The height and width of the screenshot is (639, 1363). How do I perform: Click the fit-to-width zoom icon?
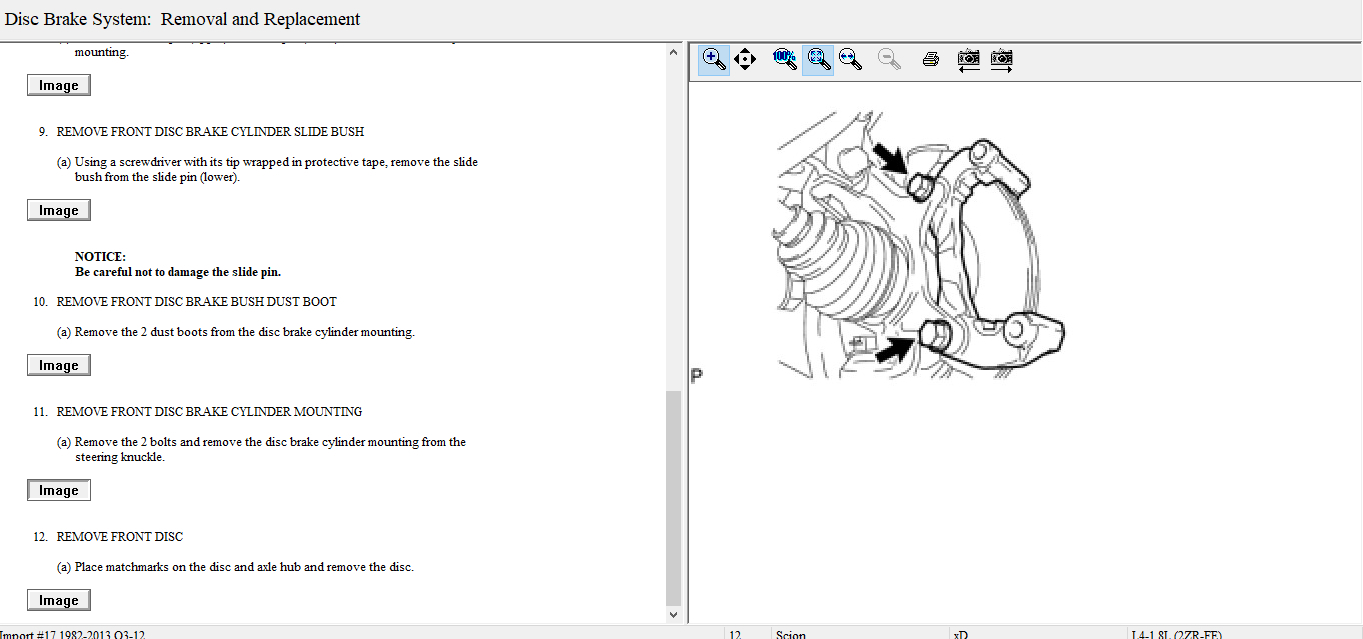tap(851, 59)
